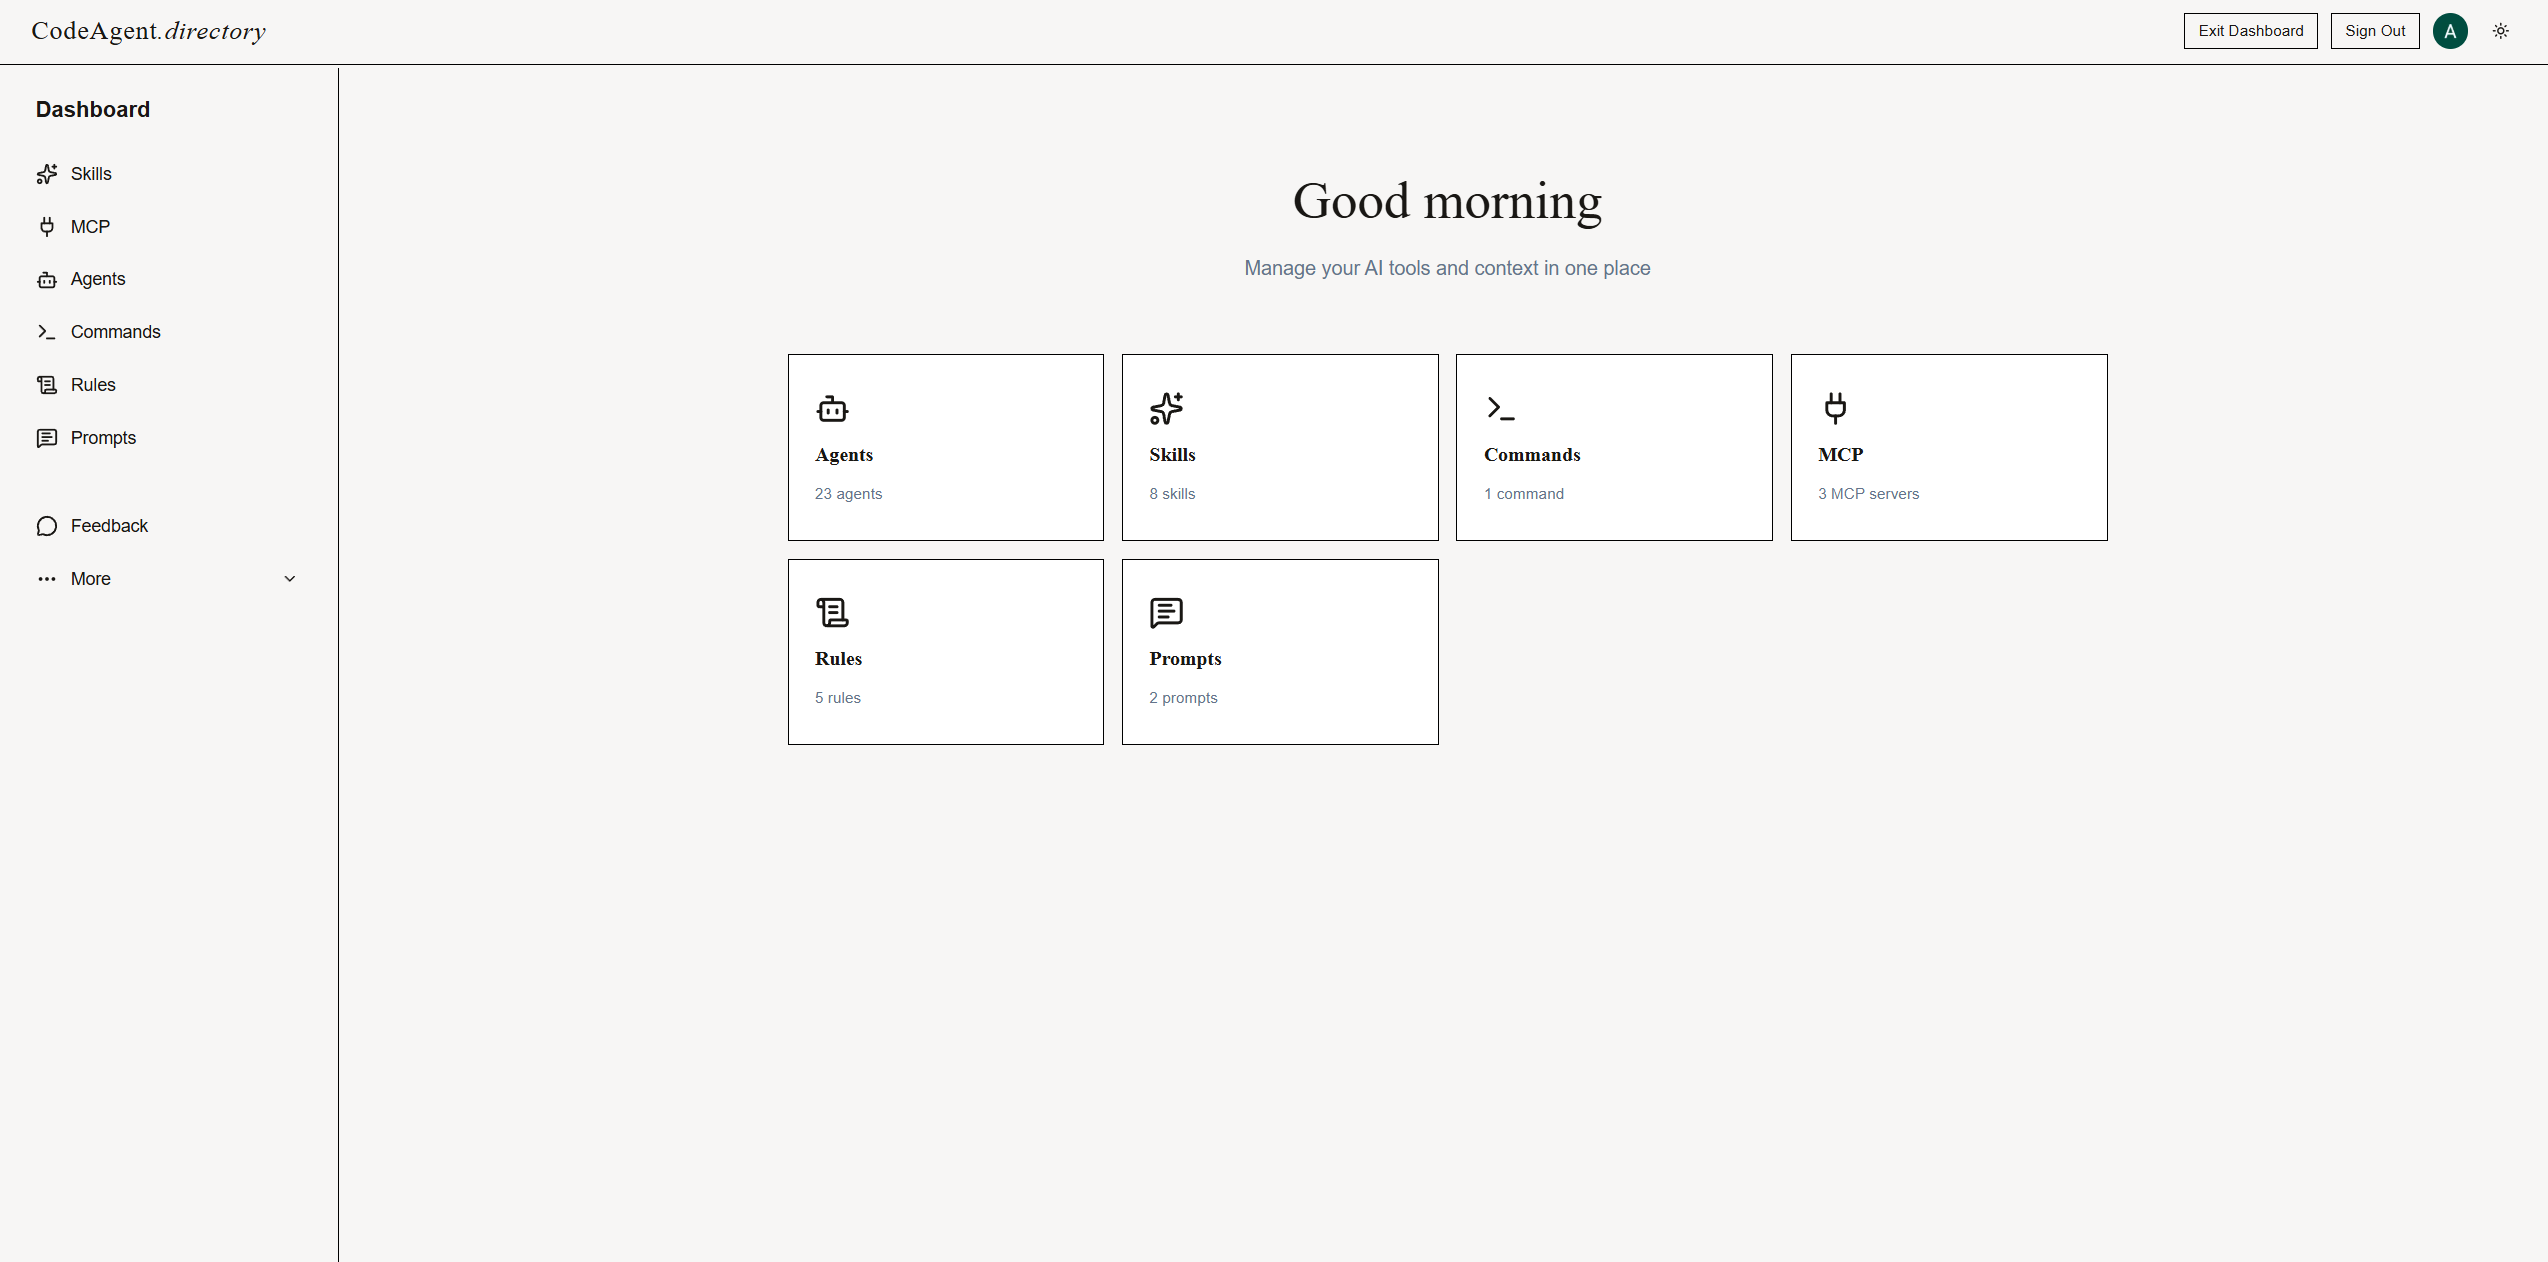Toggle the light/dark theme with the sun icon
Viewport: 2548px width, 1262px height.
(x=2500, y=31)
